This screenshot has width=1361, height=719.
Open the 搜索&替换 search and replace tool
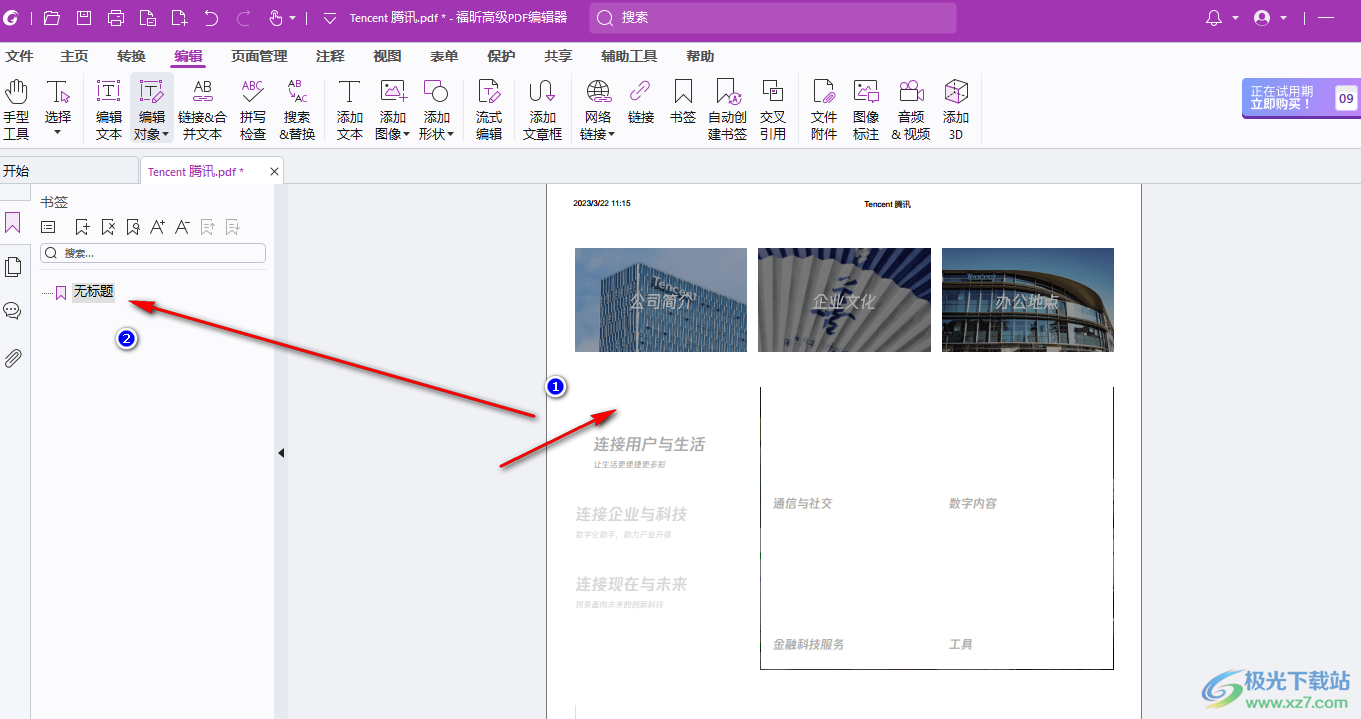tap(296, 107)
